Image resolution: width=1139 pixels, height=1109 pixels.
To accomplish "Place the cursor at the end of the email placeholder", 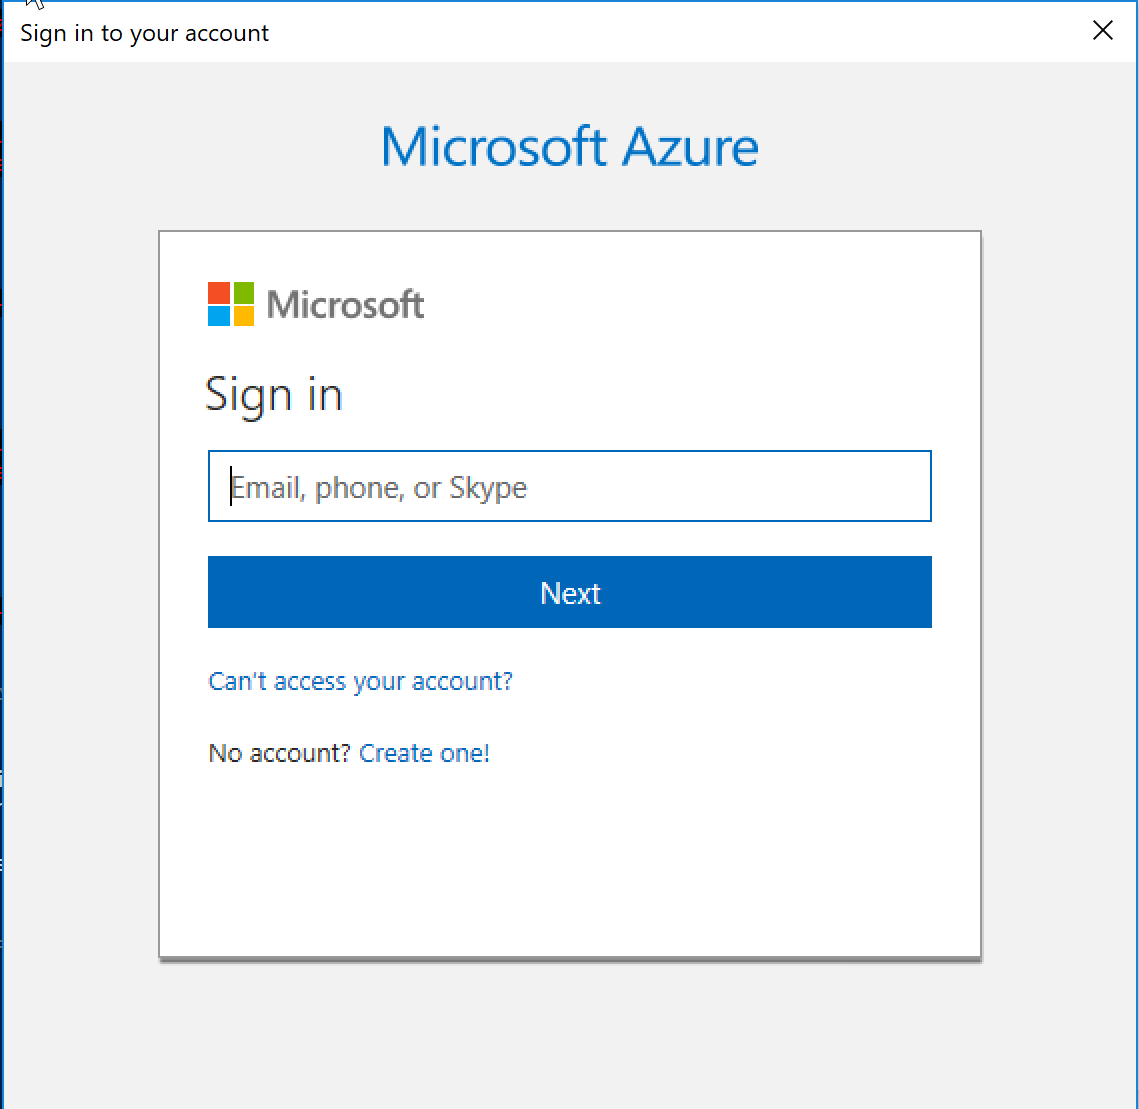I will 528,487.
